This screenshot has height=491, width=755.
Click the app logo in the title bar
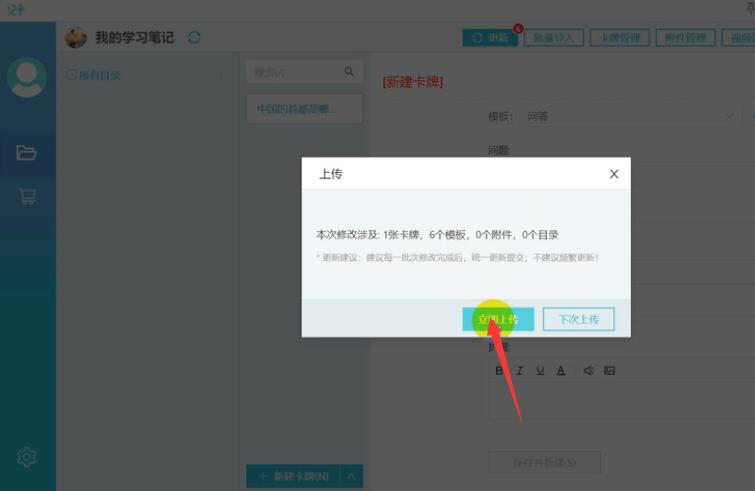click(15, 10)
